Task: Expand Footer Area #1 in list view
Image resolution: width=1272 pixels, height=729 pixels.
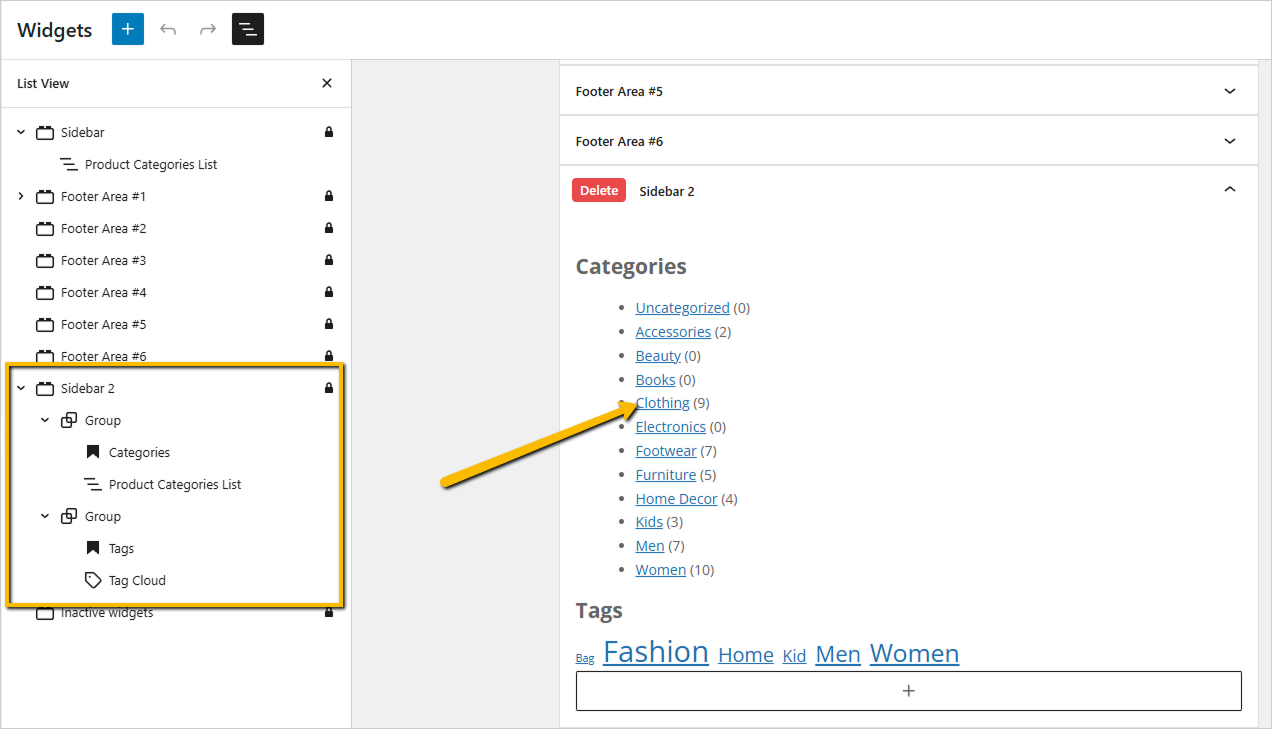Action: click(x=21, y=196)
